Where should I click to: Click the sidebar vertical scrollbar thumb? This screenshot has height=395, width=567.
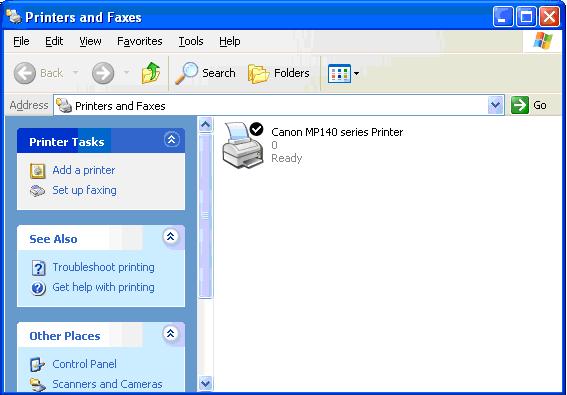[205, 216]
